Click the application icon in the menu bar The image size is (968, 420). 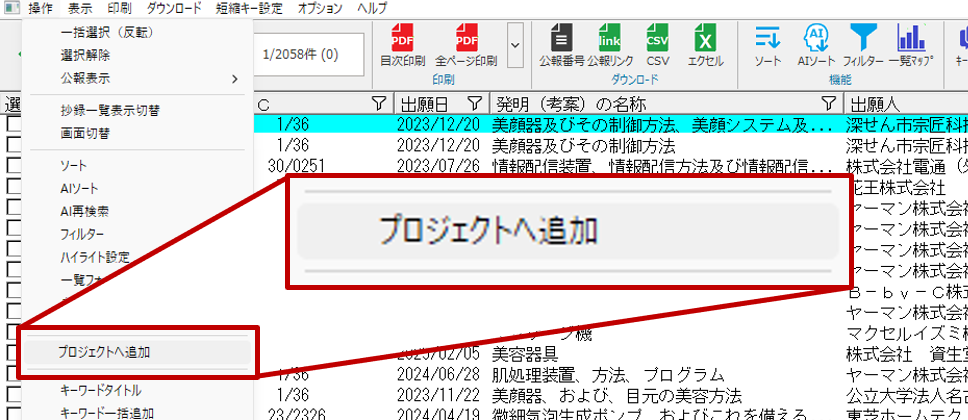[x=12, y=9]
